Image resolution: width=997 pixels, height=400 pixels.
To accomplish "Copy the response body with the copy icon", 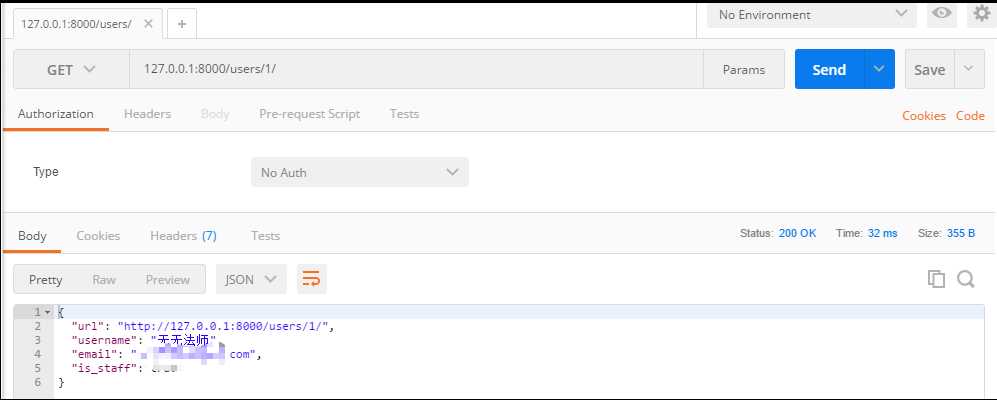I will [x=936, y=279].
